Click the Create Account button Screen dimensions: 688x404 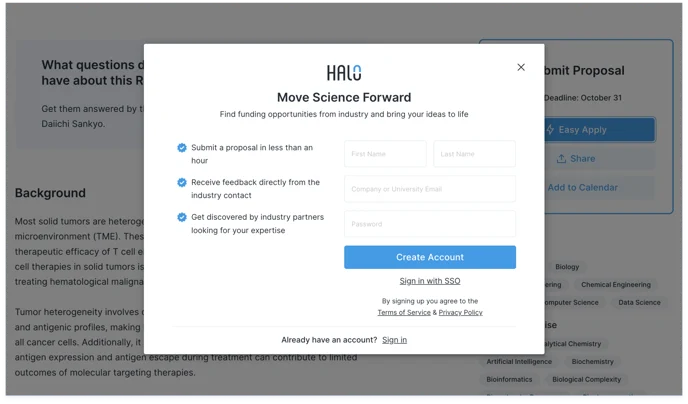point(430,257)
